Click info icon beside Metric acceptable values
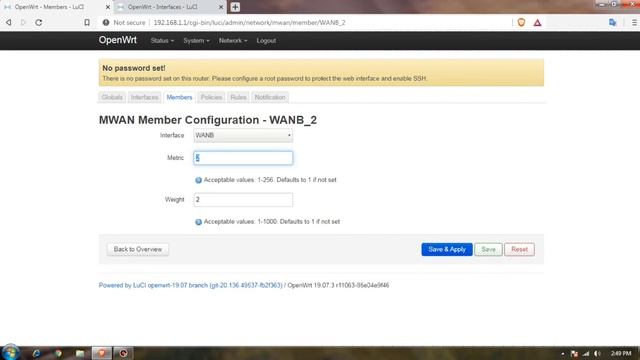 (198, 180)
